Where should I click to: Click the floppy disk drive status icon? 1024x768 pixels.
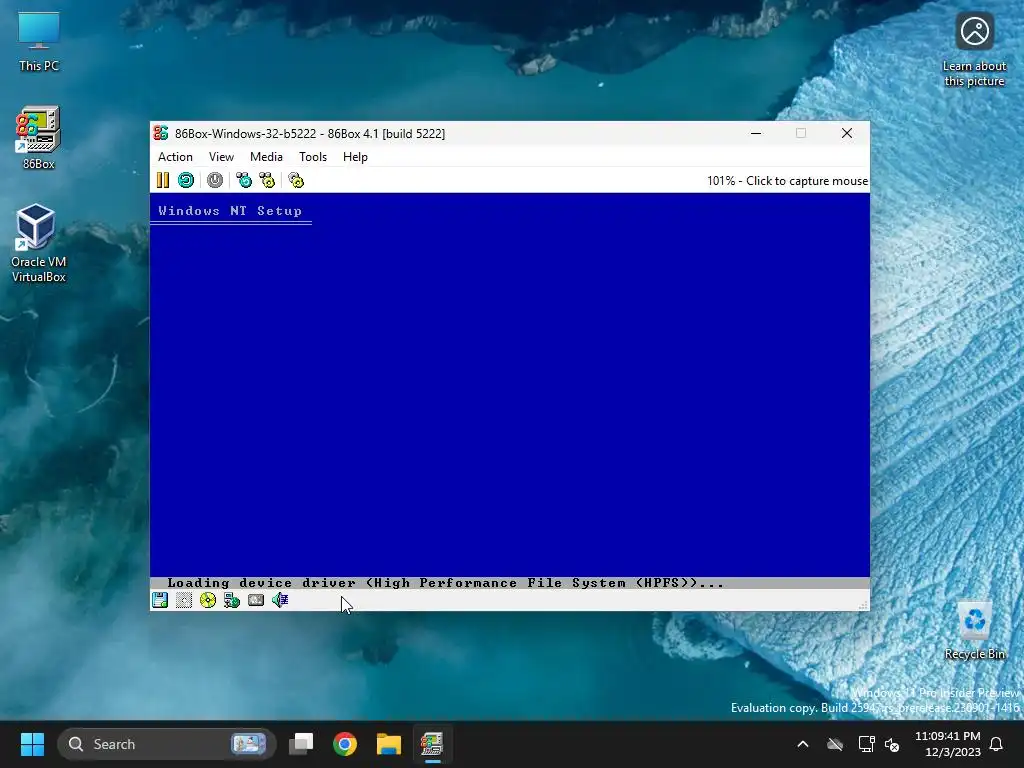(x=160, y=600)
